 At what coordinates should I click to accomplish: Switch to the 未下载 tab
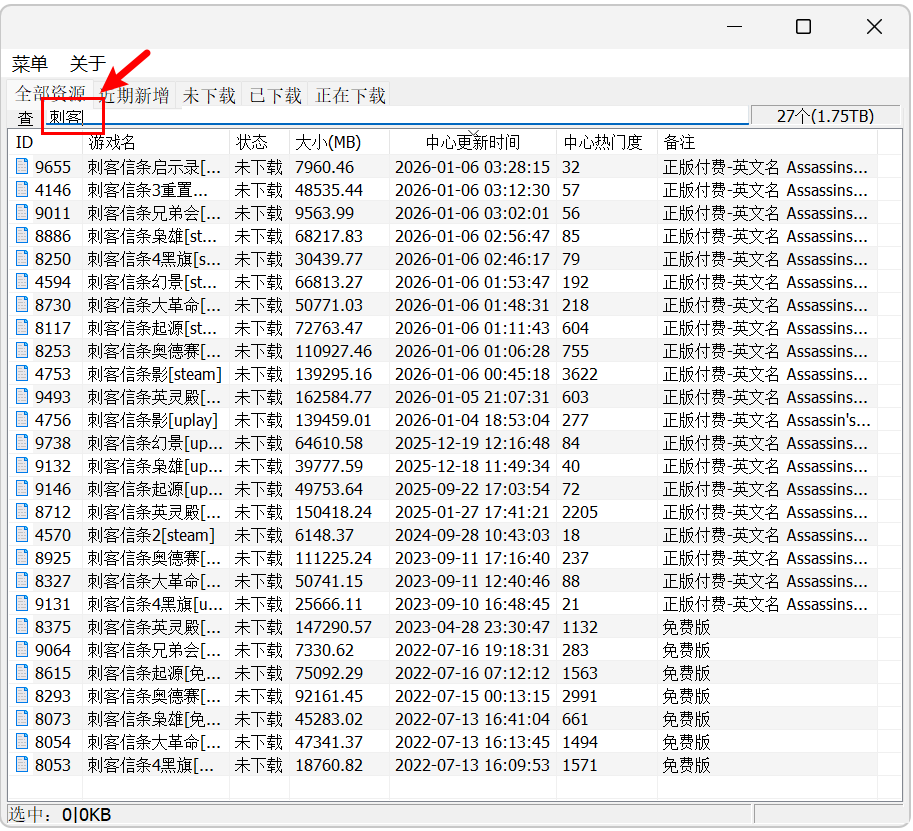click(x=209, y=95)
